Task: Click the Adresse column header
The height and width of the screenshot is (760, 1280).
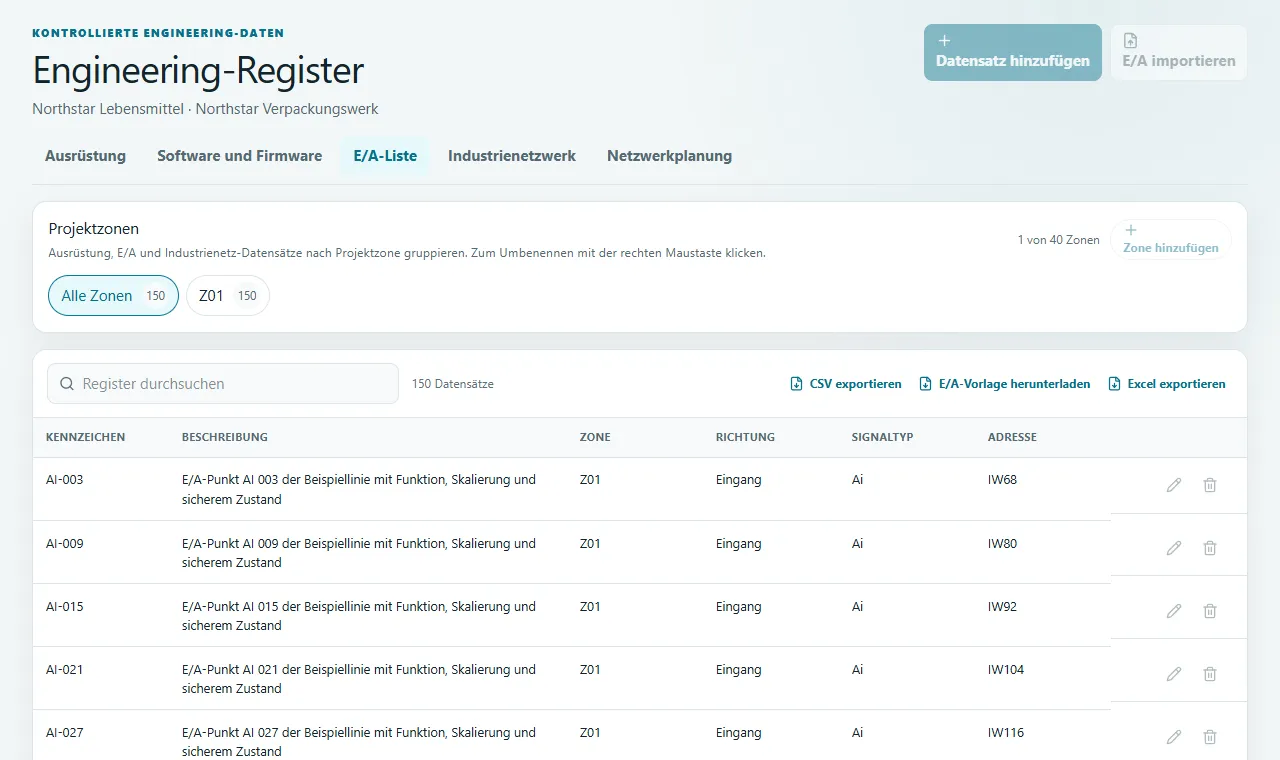Action: (x=1012, y=437)
